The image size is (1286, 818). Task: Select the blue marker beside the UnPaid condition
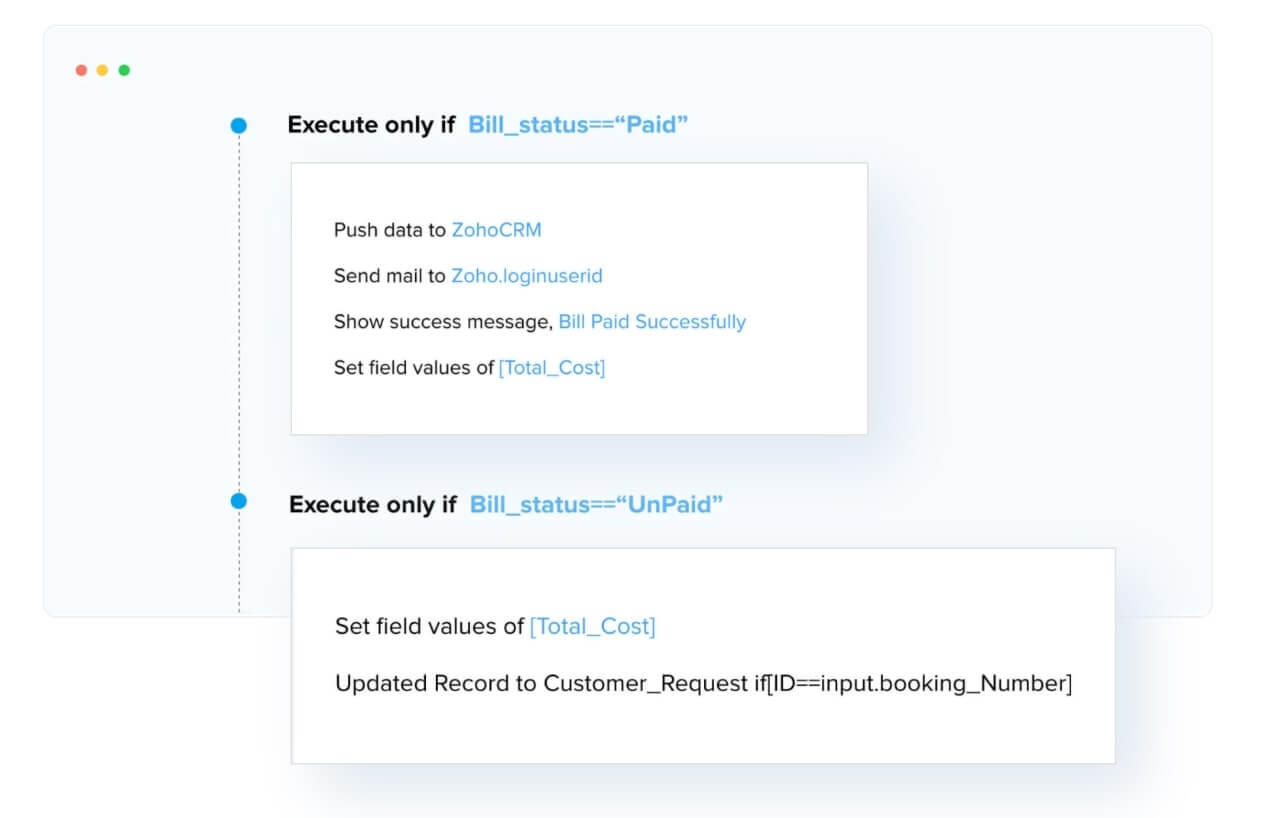238,501
